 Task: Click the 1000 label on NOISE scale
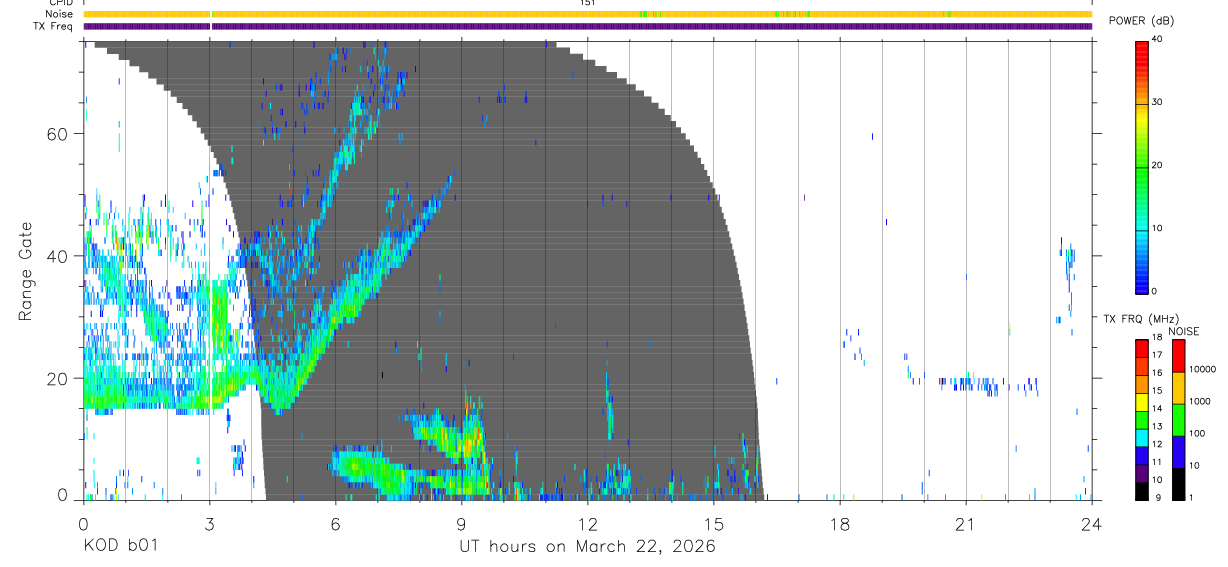coord(1201,402)
